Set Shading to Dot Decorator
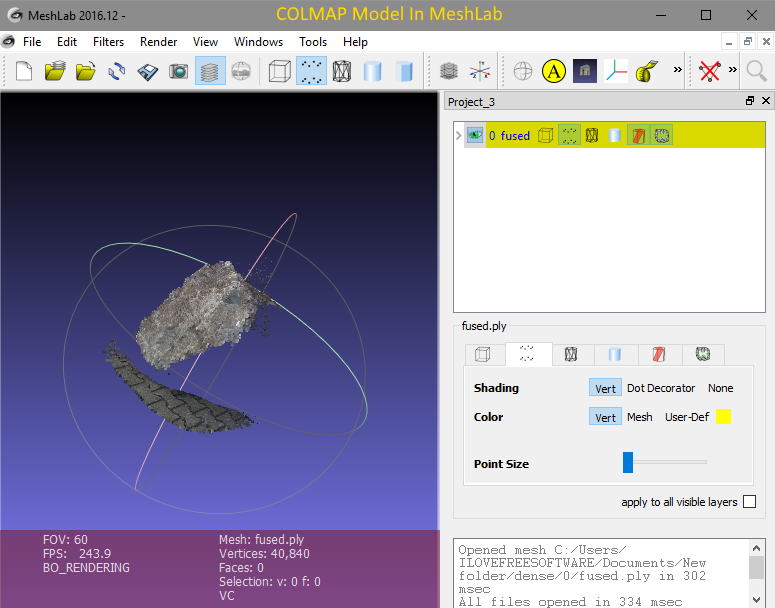Screen dimensions: 775x608 (x=661, y=388)
